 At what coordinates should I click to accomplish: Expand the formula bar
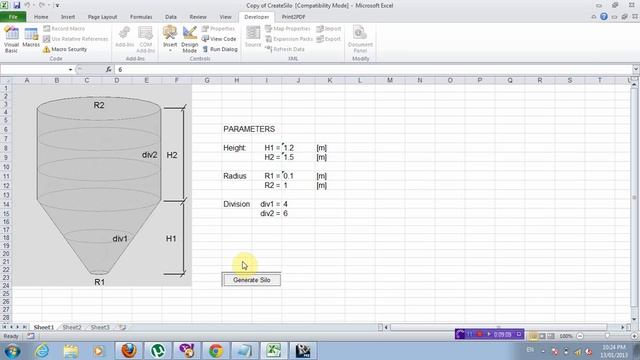(x=636, y=69)
